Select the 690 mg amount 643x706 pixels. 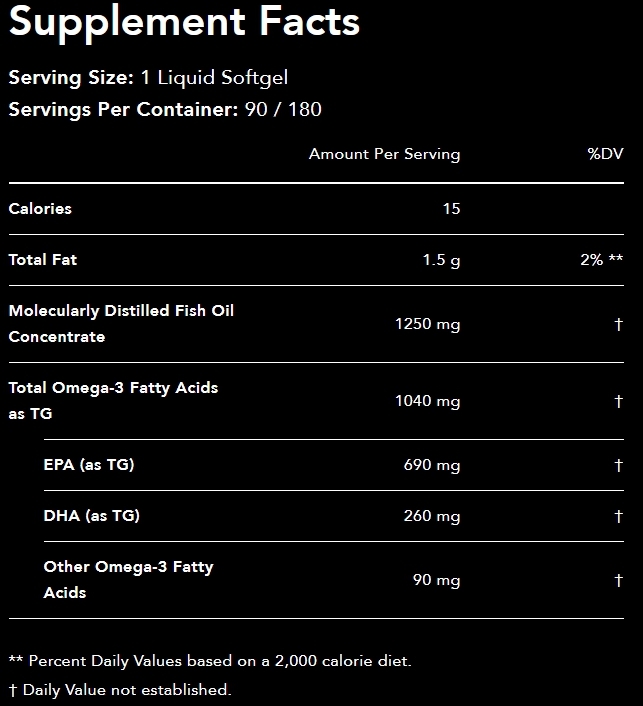pyautogui.click(x=432, y=465)
